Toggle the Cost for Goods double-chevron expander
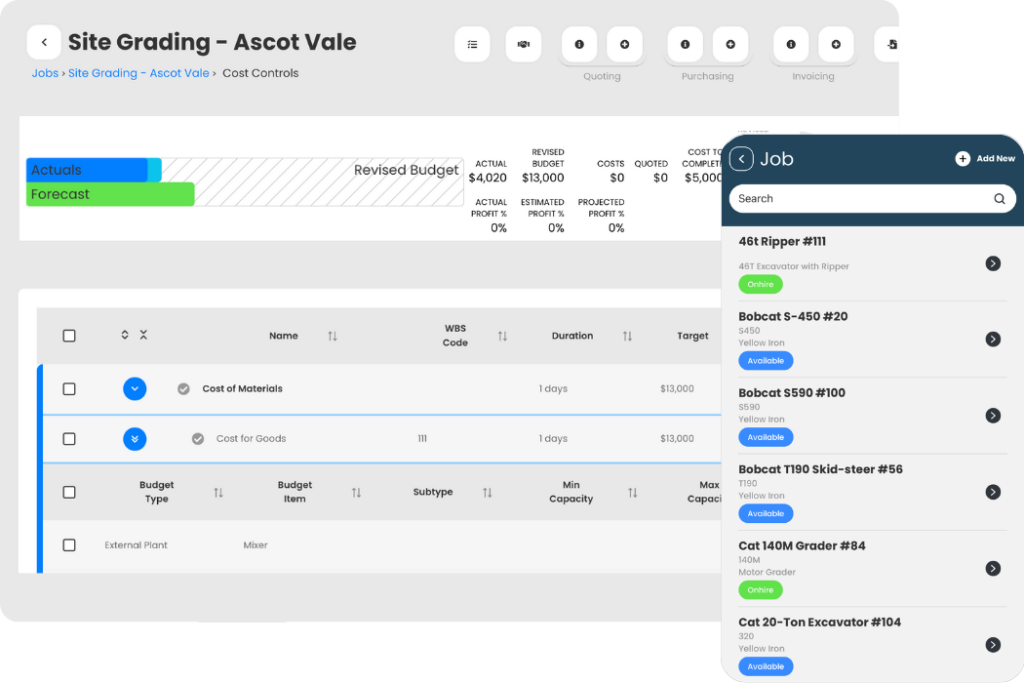Image resolution: width=1024 pixels, height=683 pixels. click(135, 439)
